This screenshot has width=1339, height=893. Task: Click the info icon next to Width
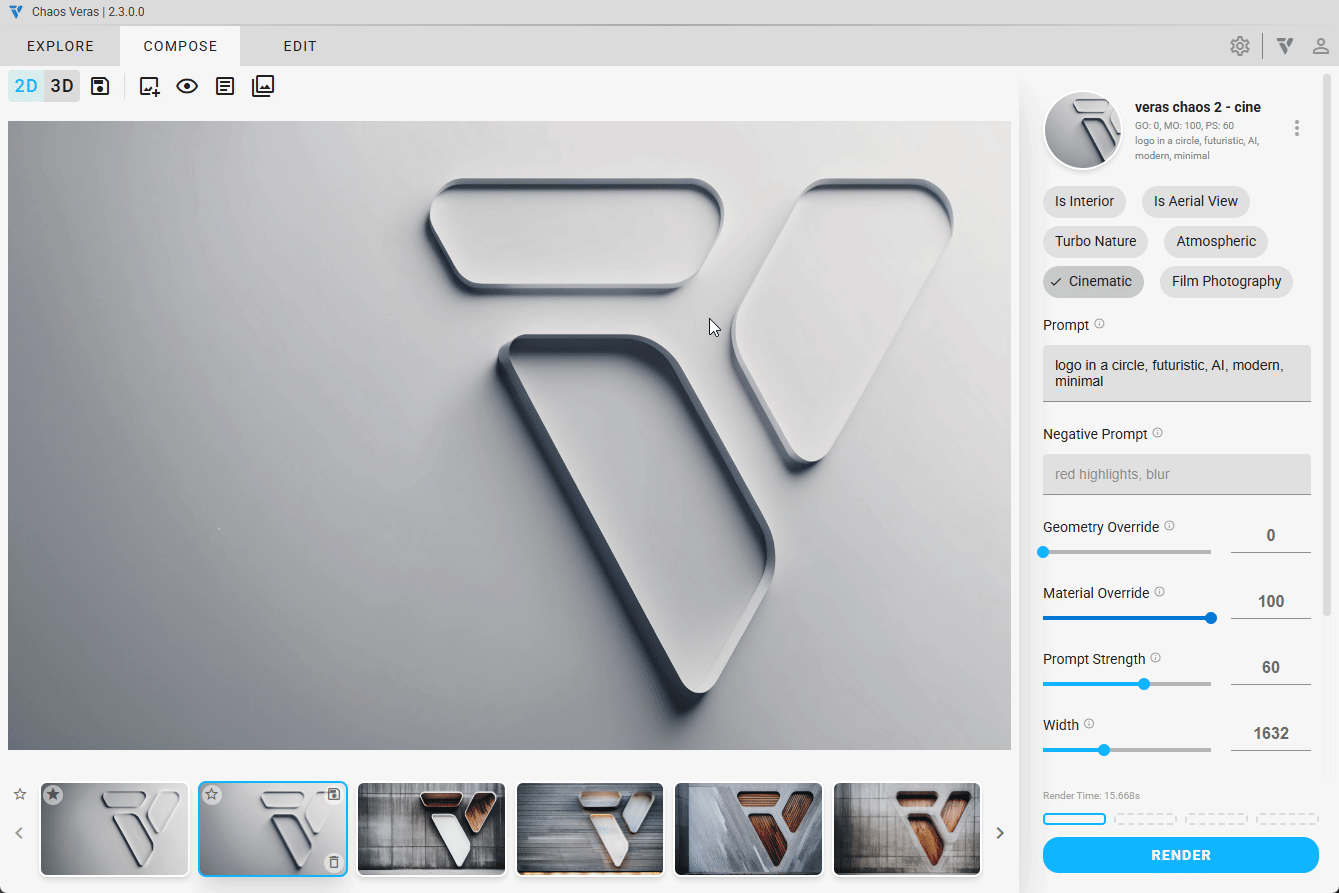click(1090, 724)
